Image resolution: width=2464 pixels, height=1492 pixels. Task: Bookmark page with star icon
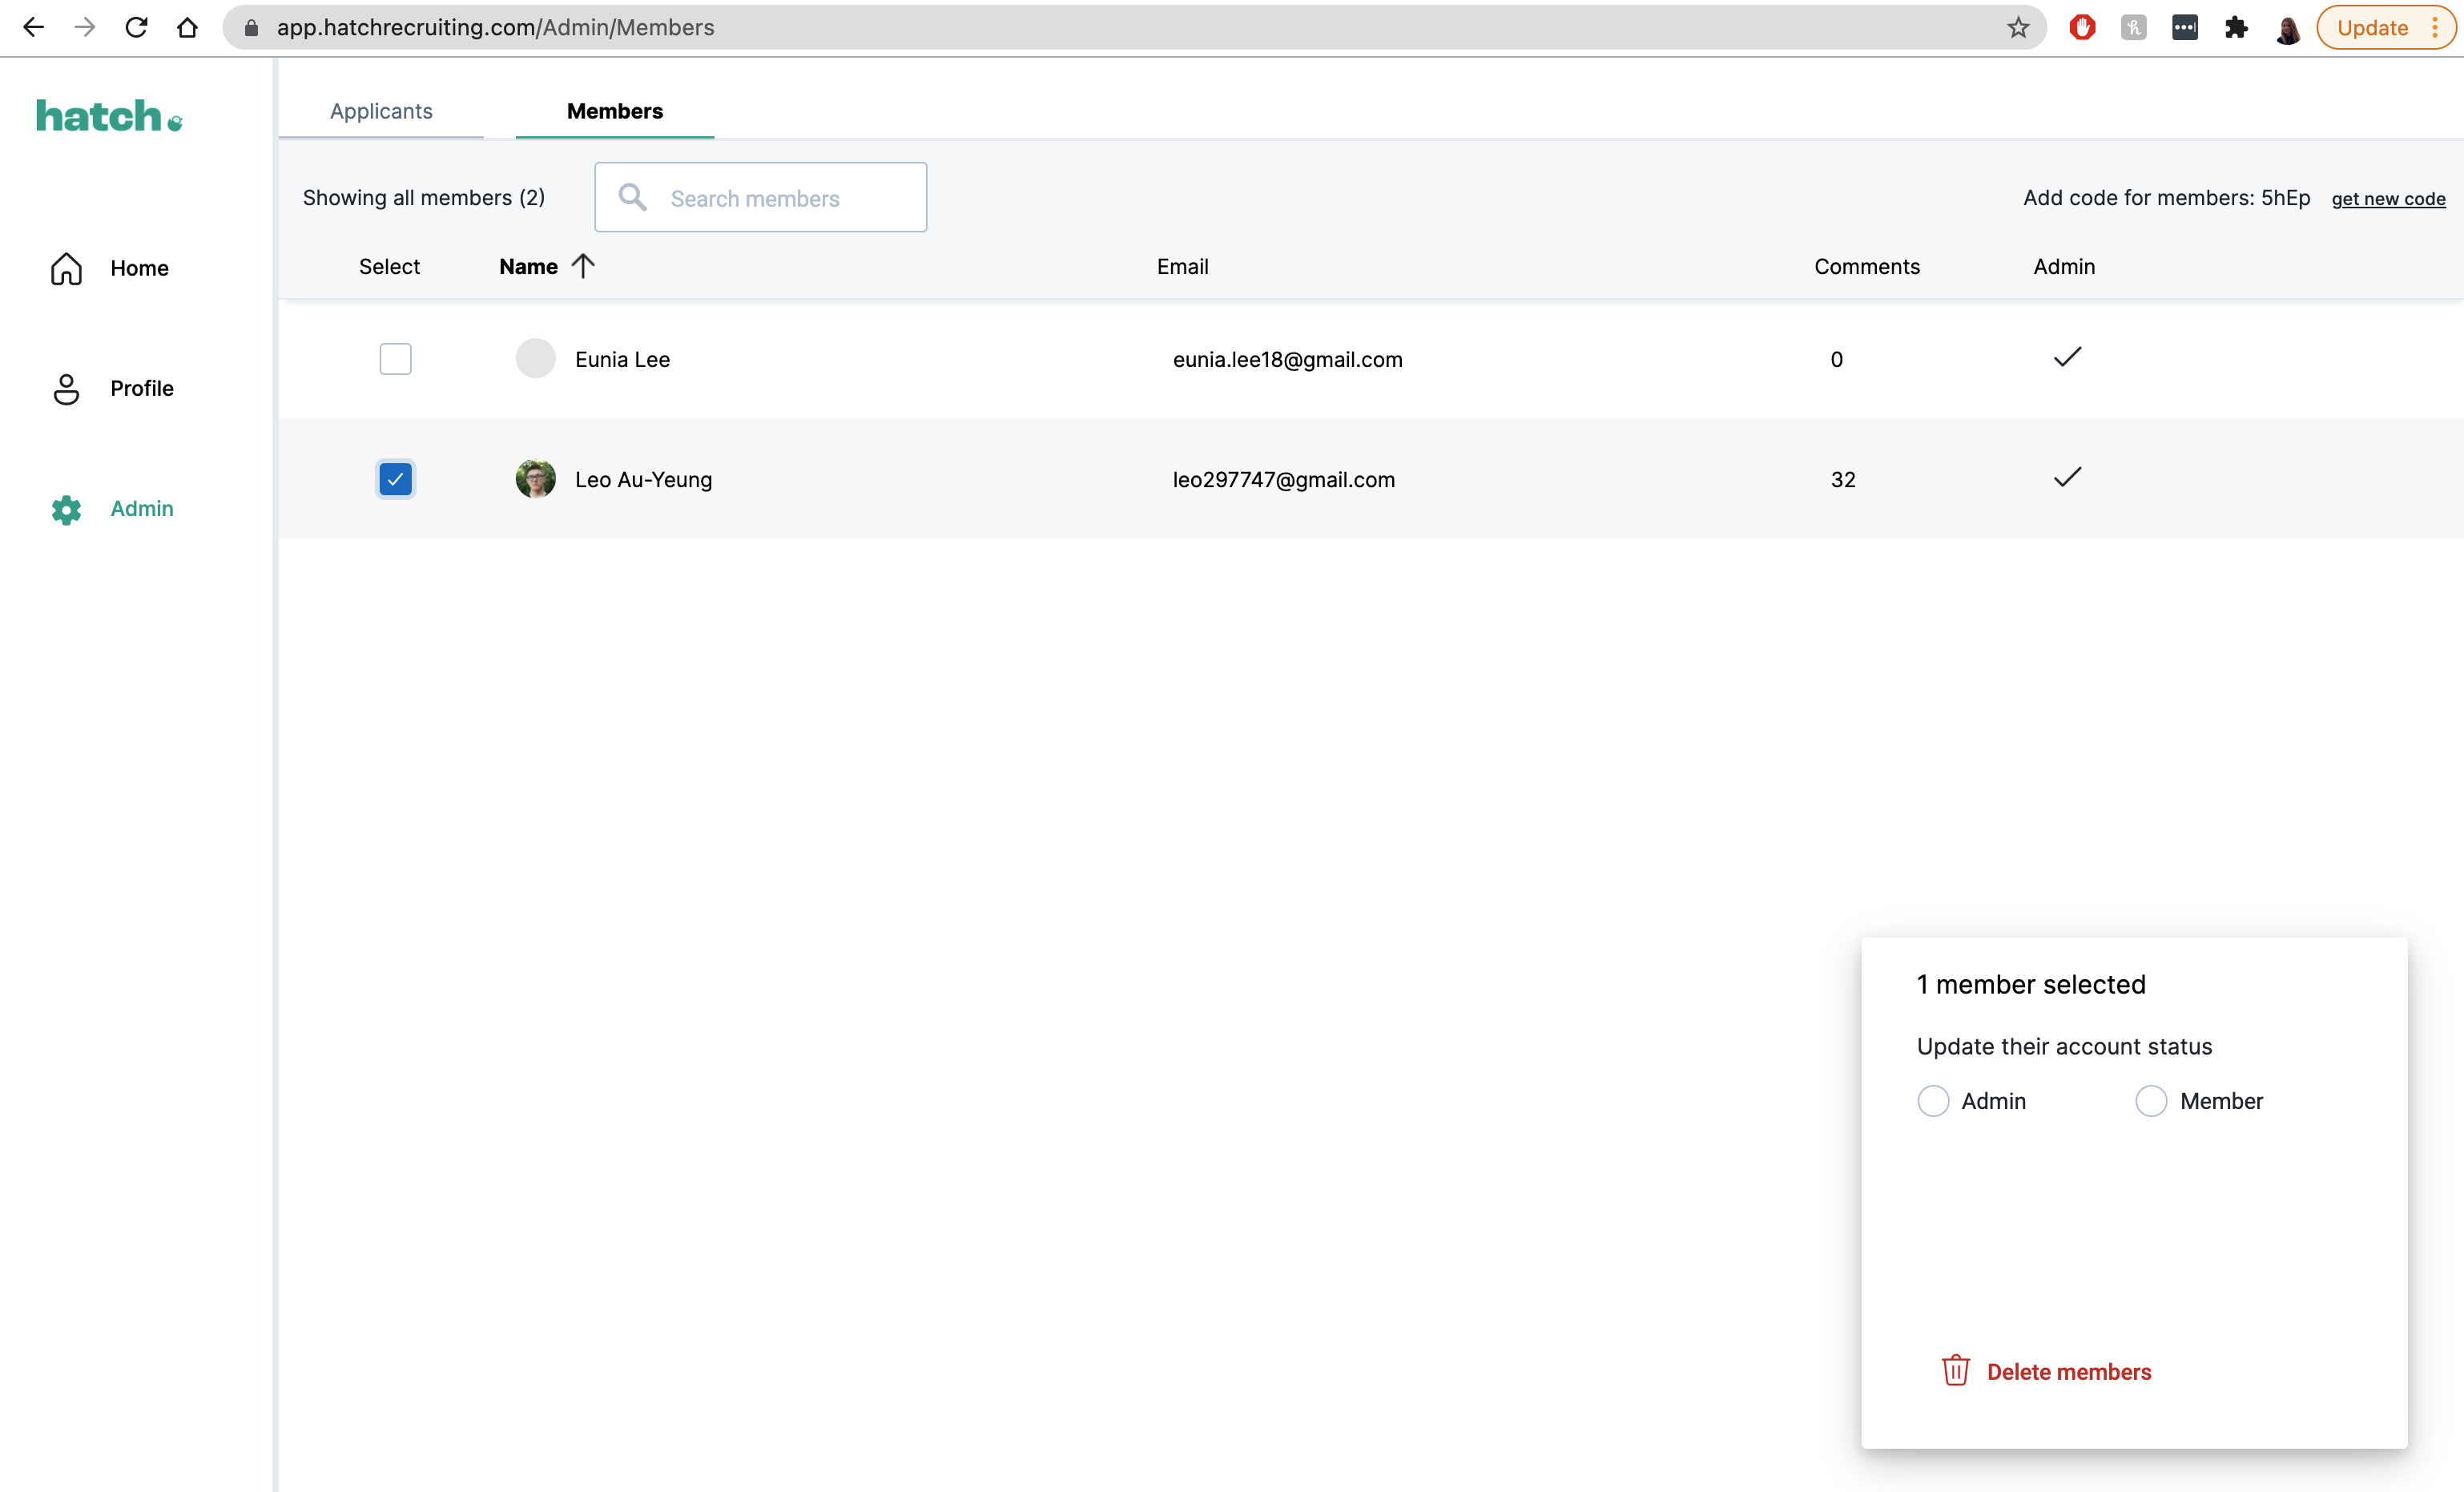pos(2017,28)
